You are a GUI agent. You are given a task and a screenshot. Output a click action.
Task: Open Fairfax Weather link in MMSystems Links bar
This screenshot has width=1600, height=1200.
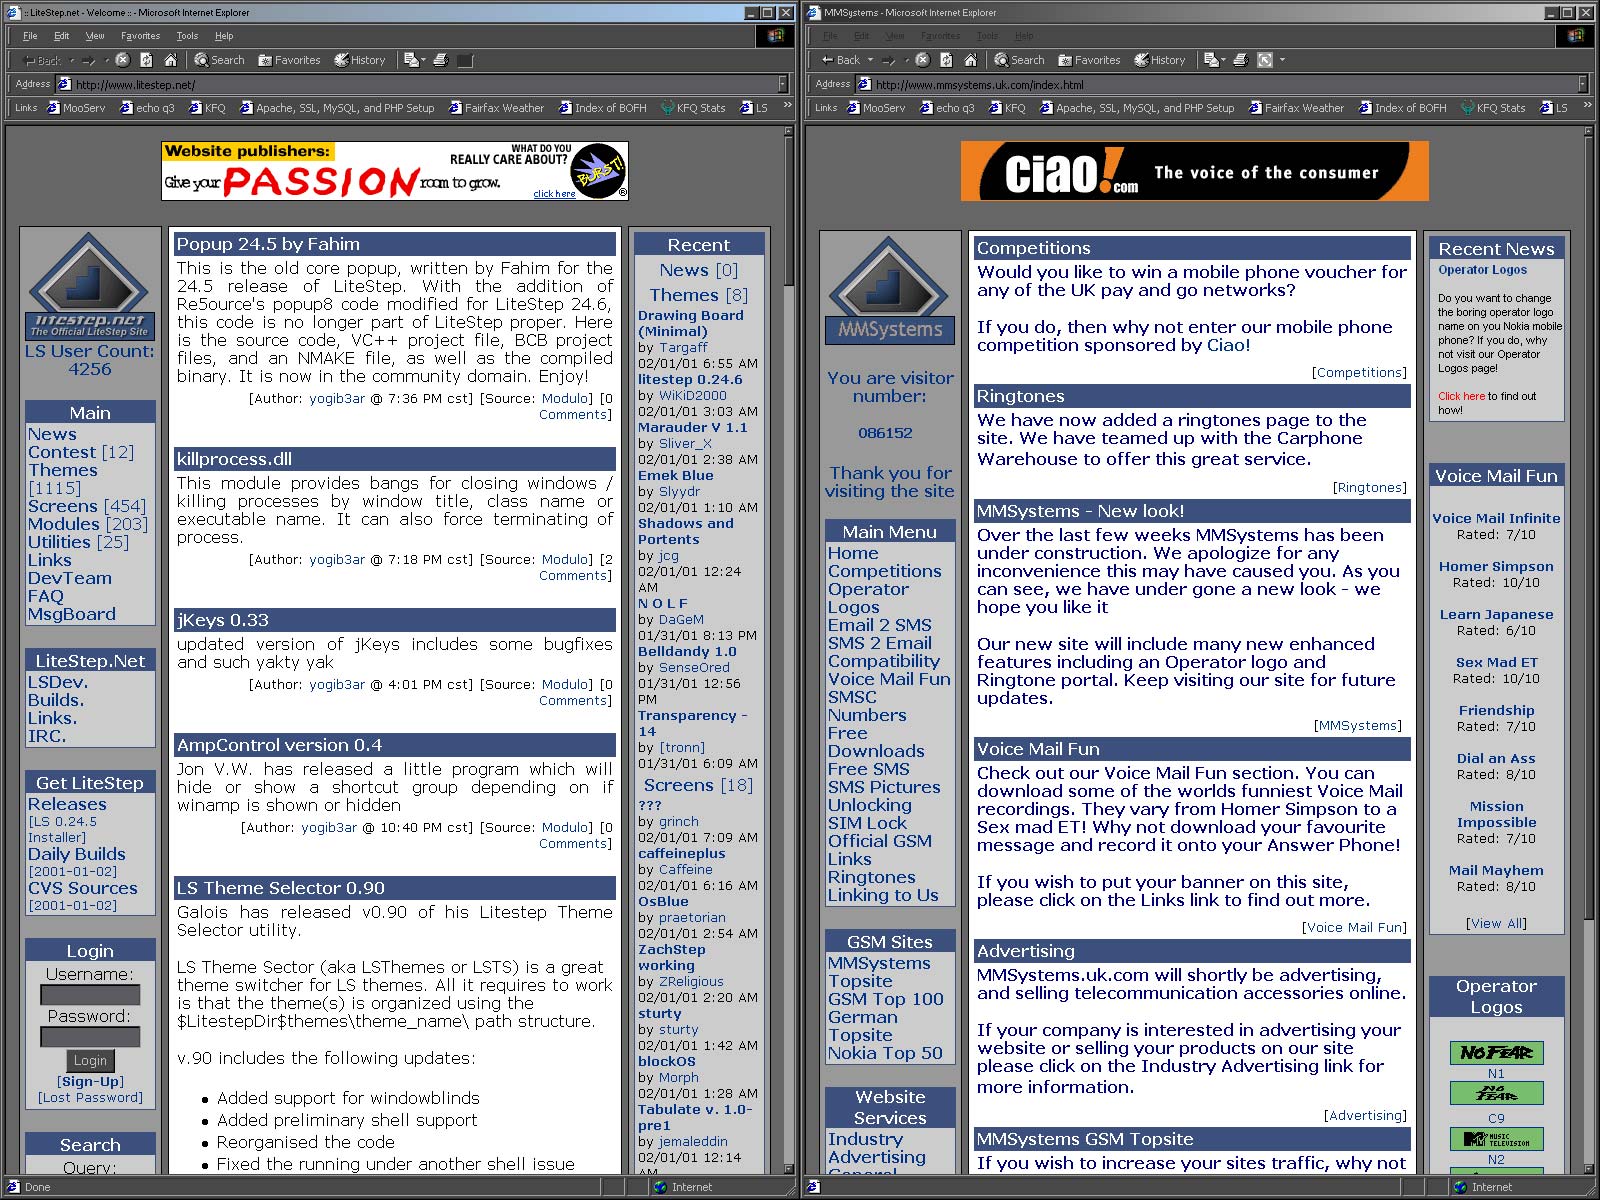pos(1296,108)
